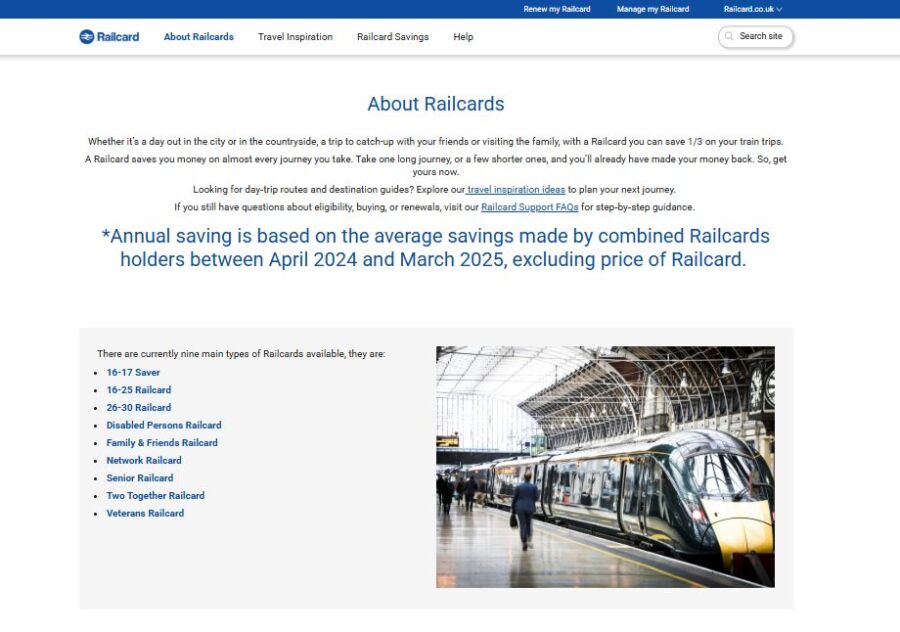This screenshot has width=900, height=632.
Task: Open the About Railcards menu
Action: [x=199, y=37]
